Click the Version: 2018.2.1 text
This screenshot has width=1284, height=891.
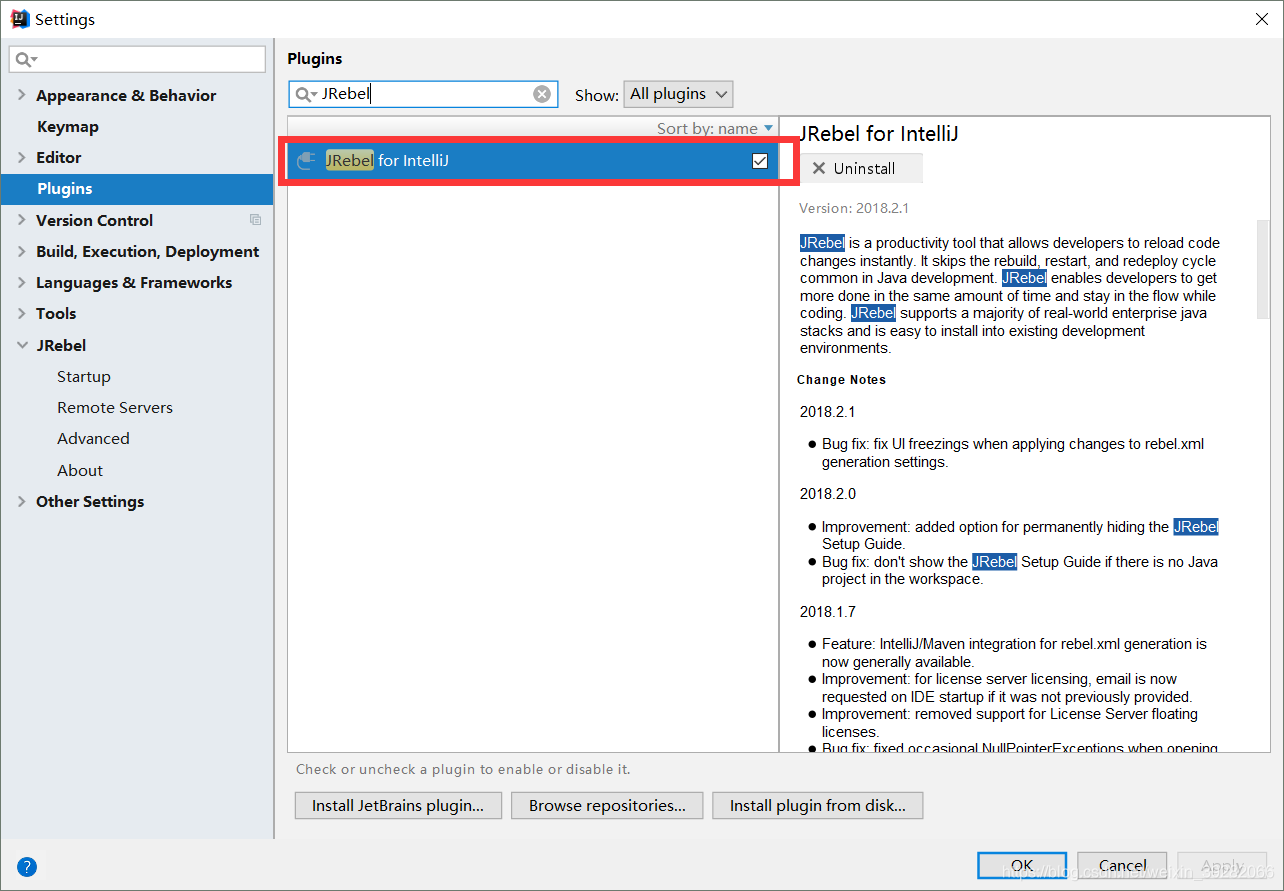pos(854,208)
